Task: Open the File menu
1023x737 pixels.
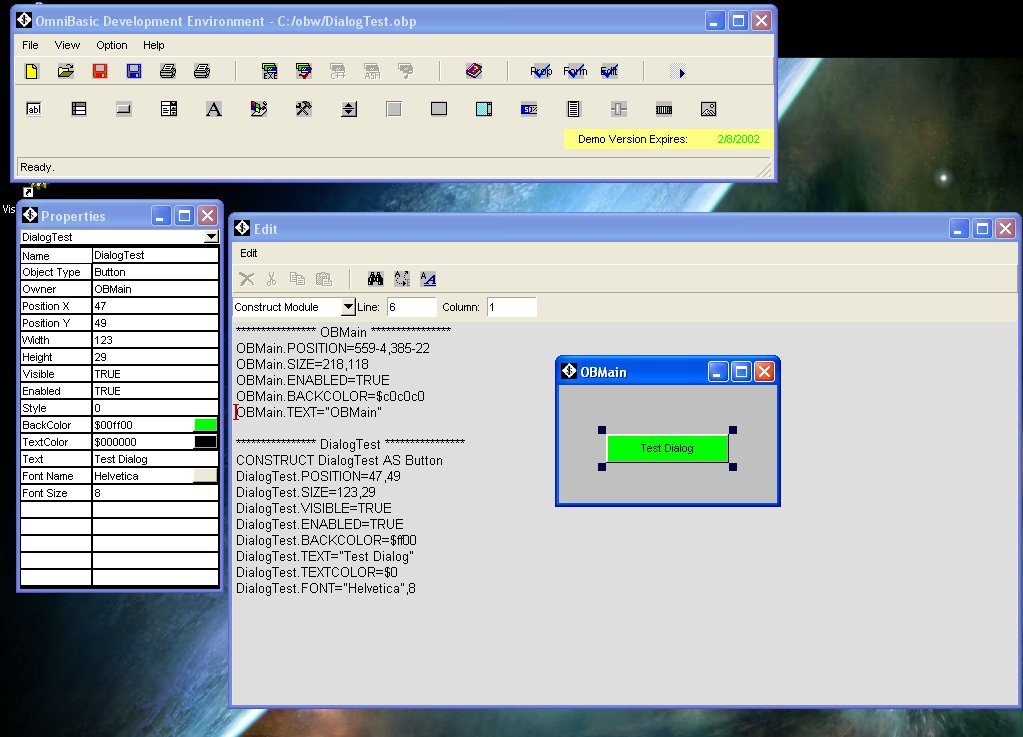Action: click(x=30, y=45)
